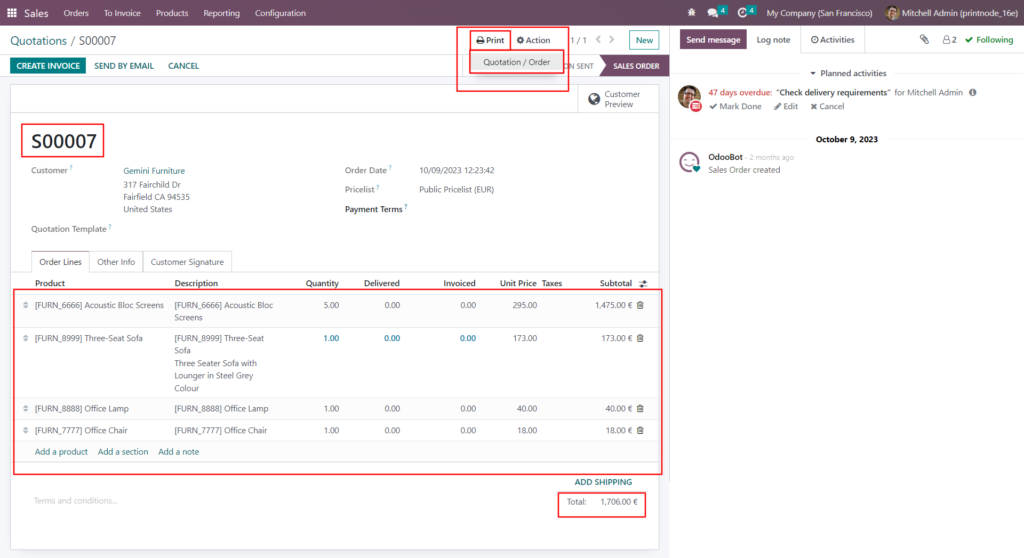Image resolution: width=1024 pixels, height=558 pixels.
Task: Delete the Acoustic Bloc Screens line
Action: pos(640,305)
